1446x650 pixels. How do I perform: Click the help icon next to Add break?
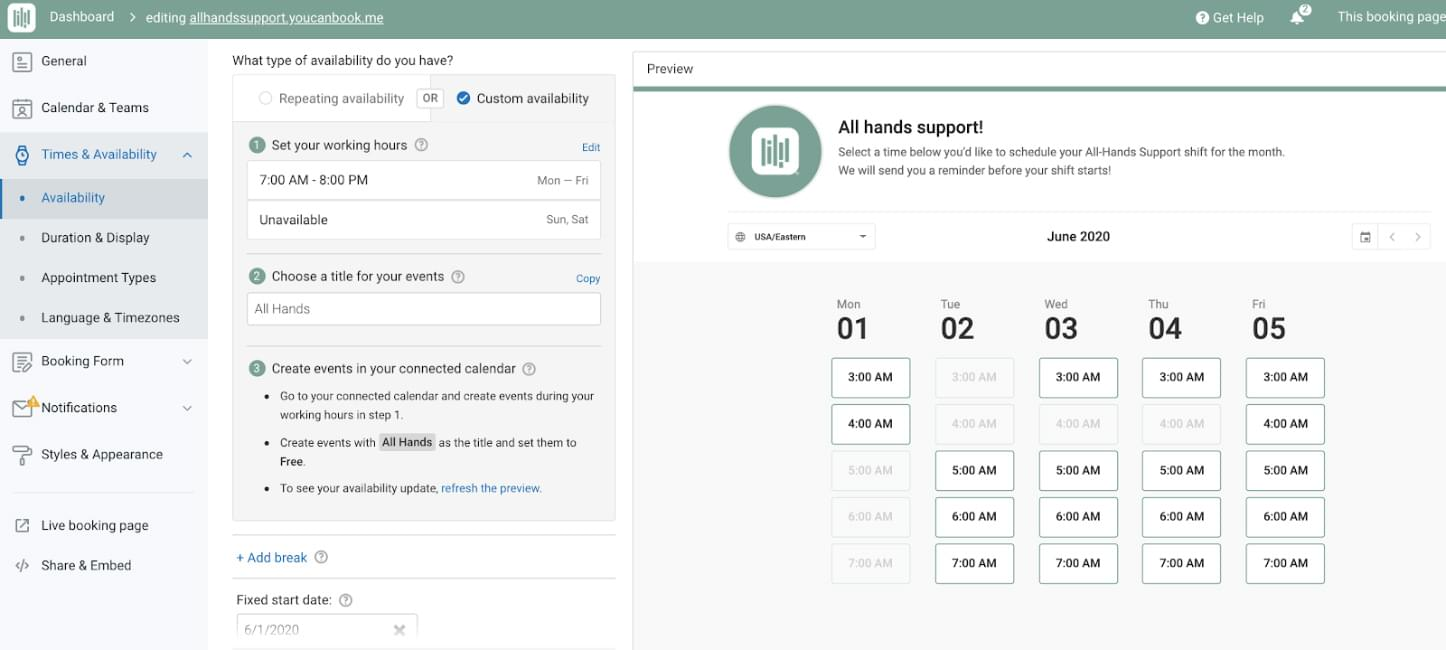coord(321,557)
